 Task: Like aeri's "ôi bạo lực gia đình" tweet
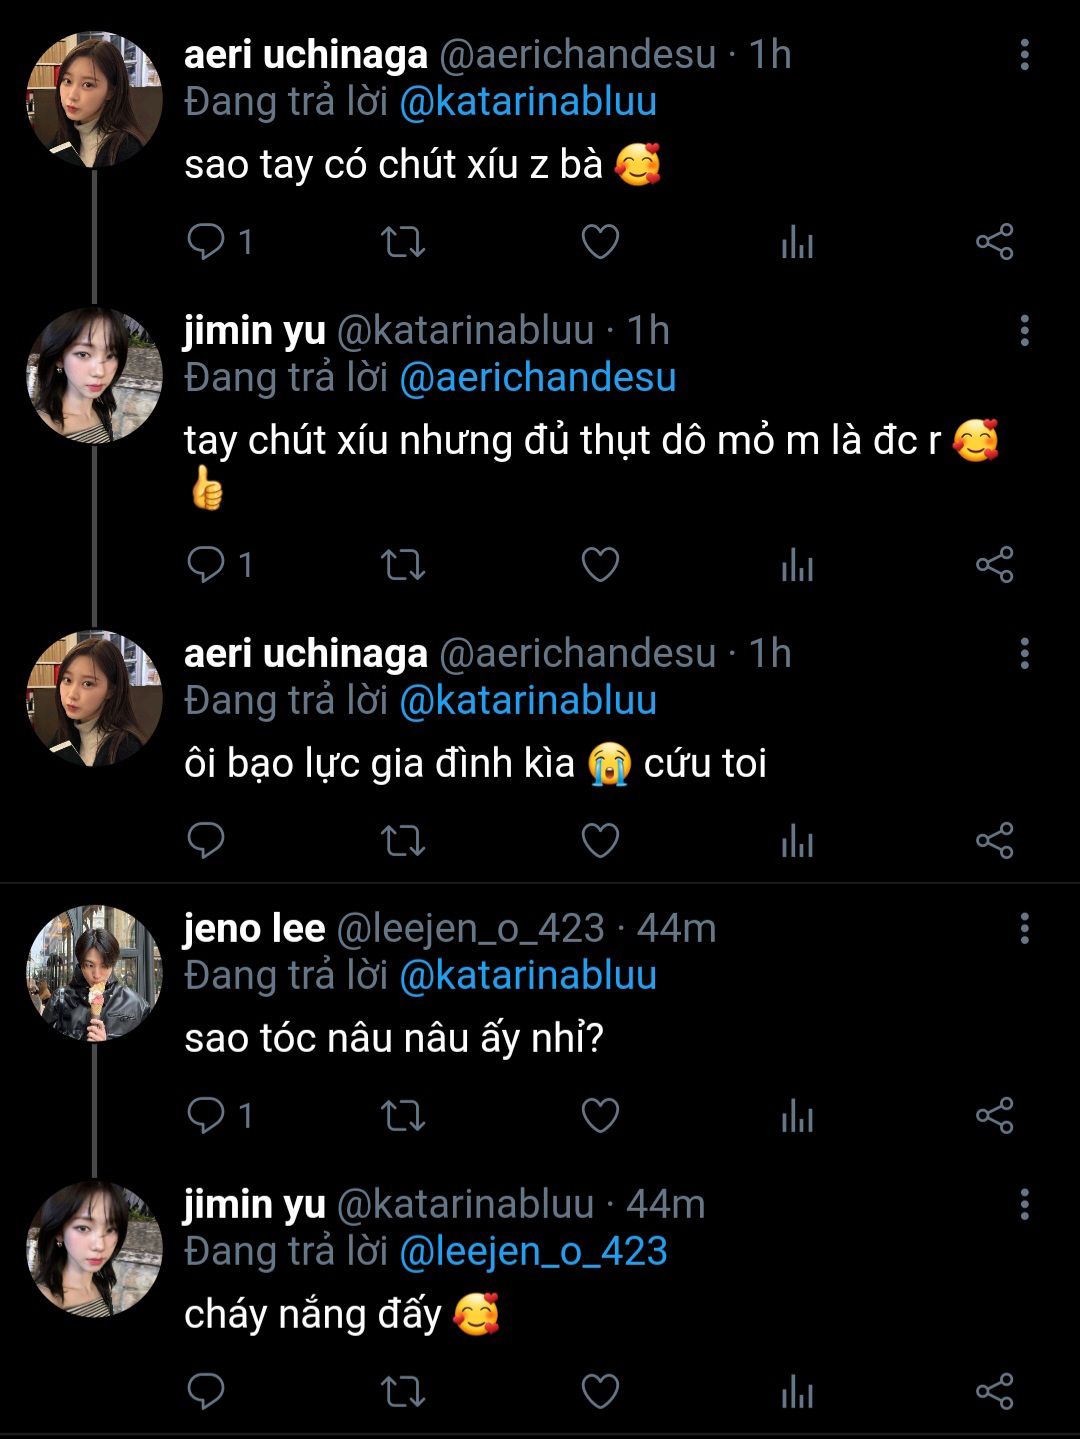click(600, 841)
